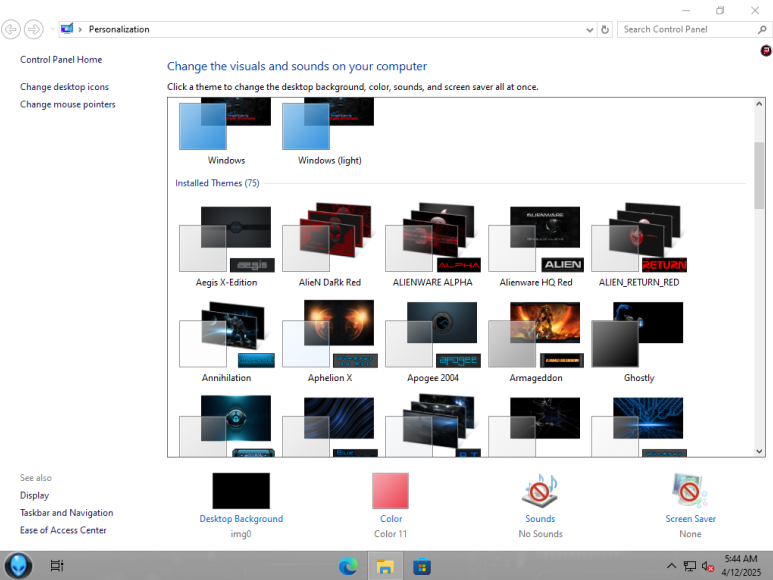773x580 pixels.
Task: Open the Color link
Action: 391,519
